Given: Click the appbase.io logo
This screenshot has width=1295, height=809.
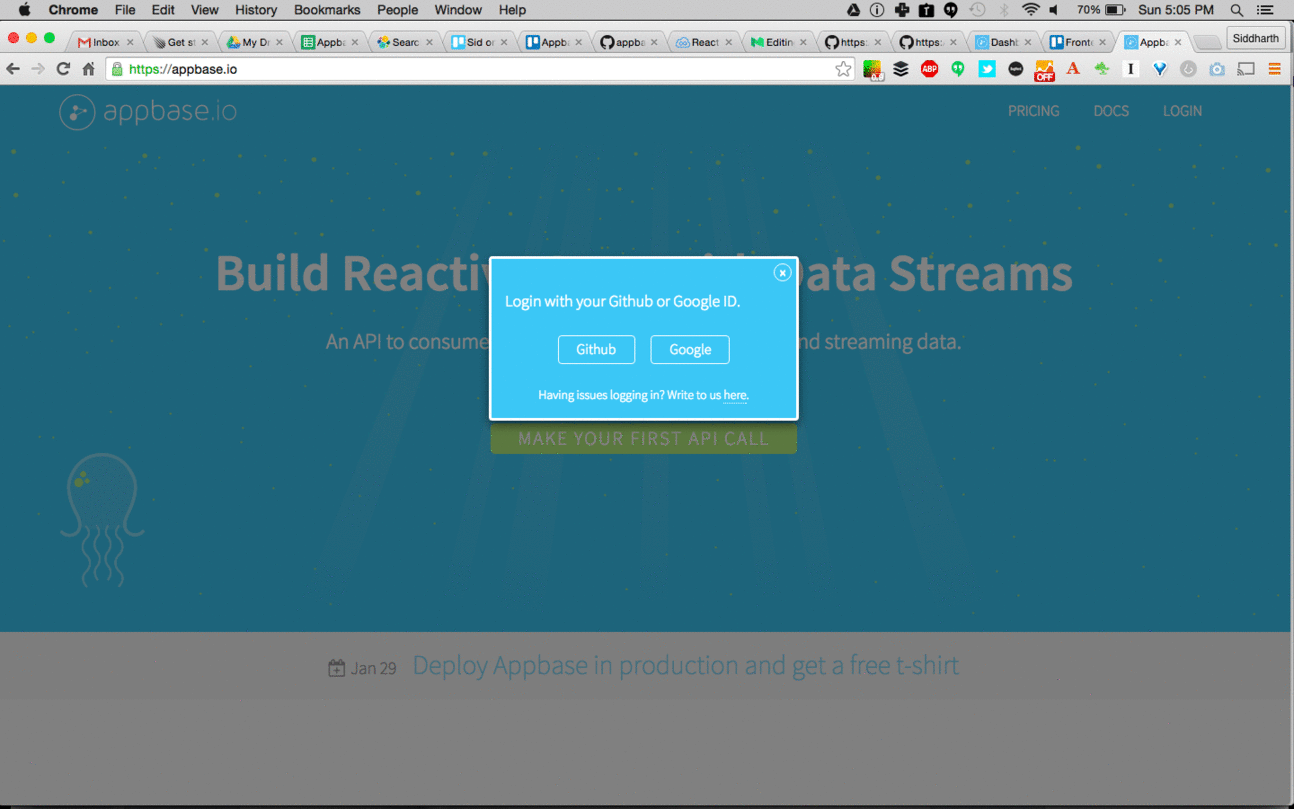Looking at the screenshot, I should coord(148,111).
